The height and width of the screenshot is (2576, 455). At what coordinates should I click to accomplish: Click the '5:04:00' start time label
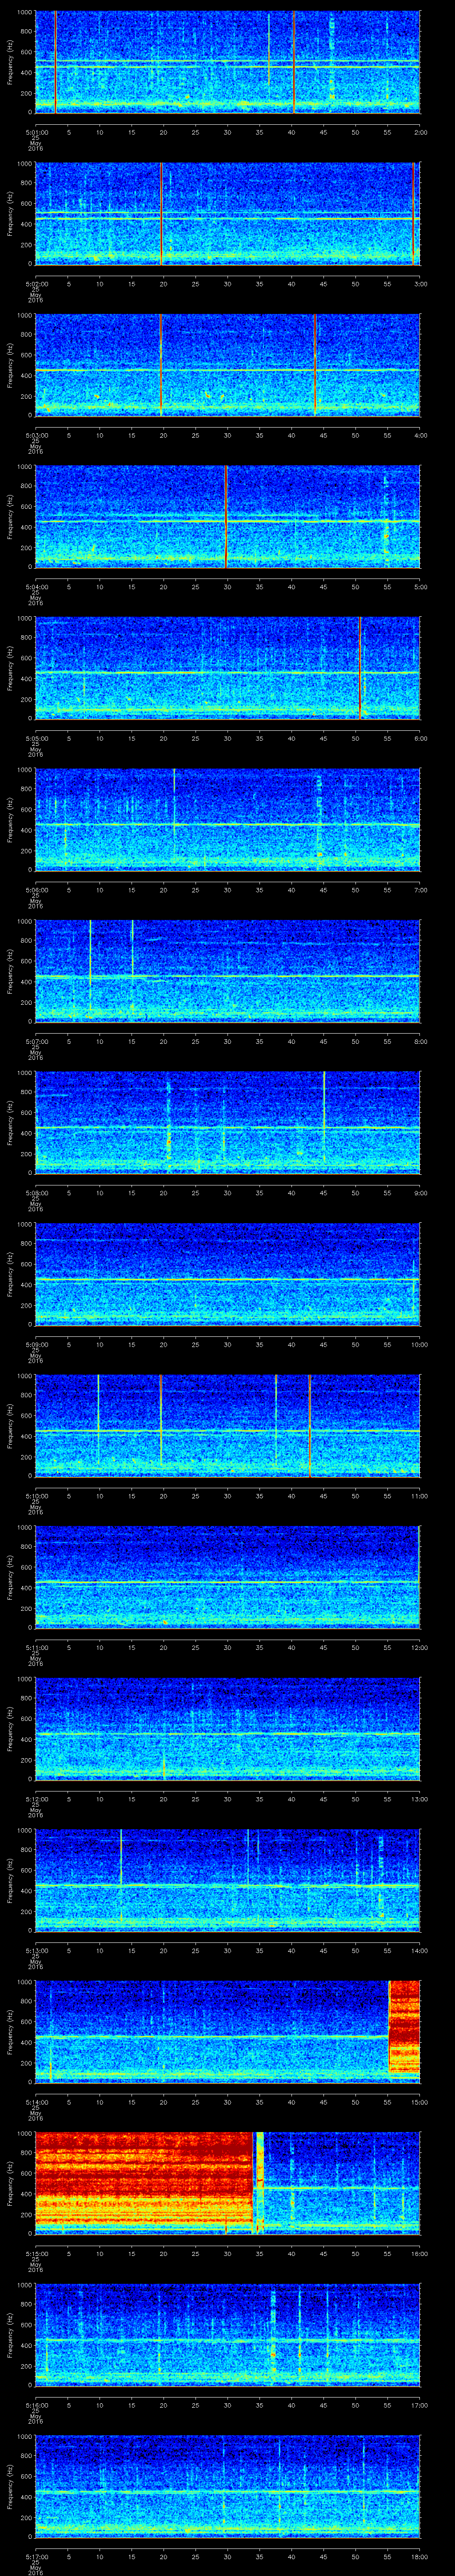[37, 587]
